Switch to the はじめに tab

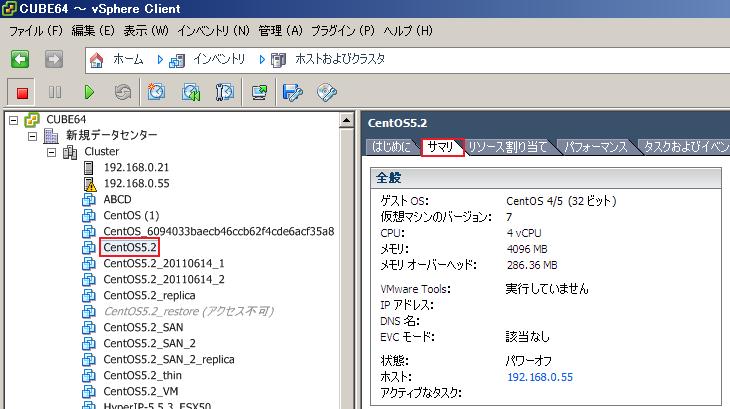[391, 147]
